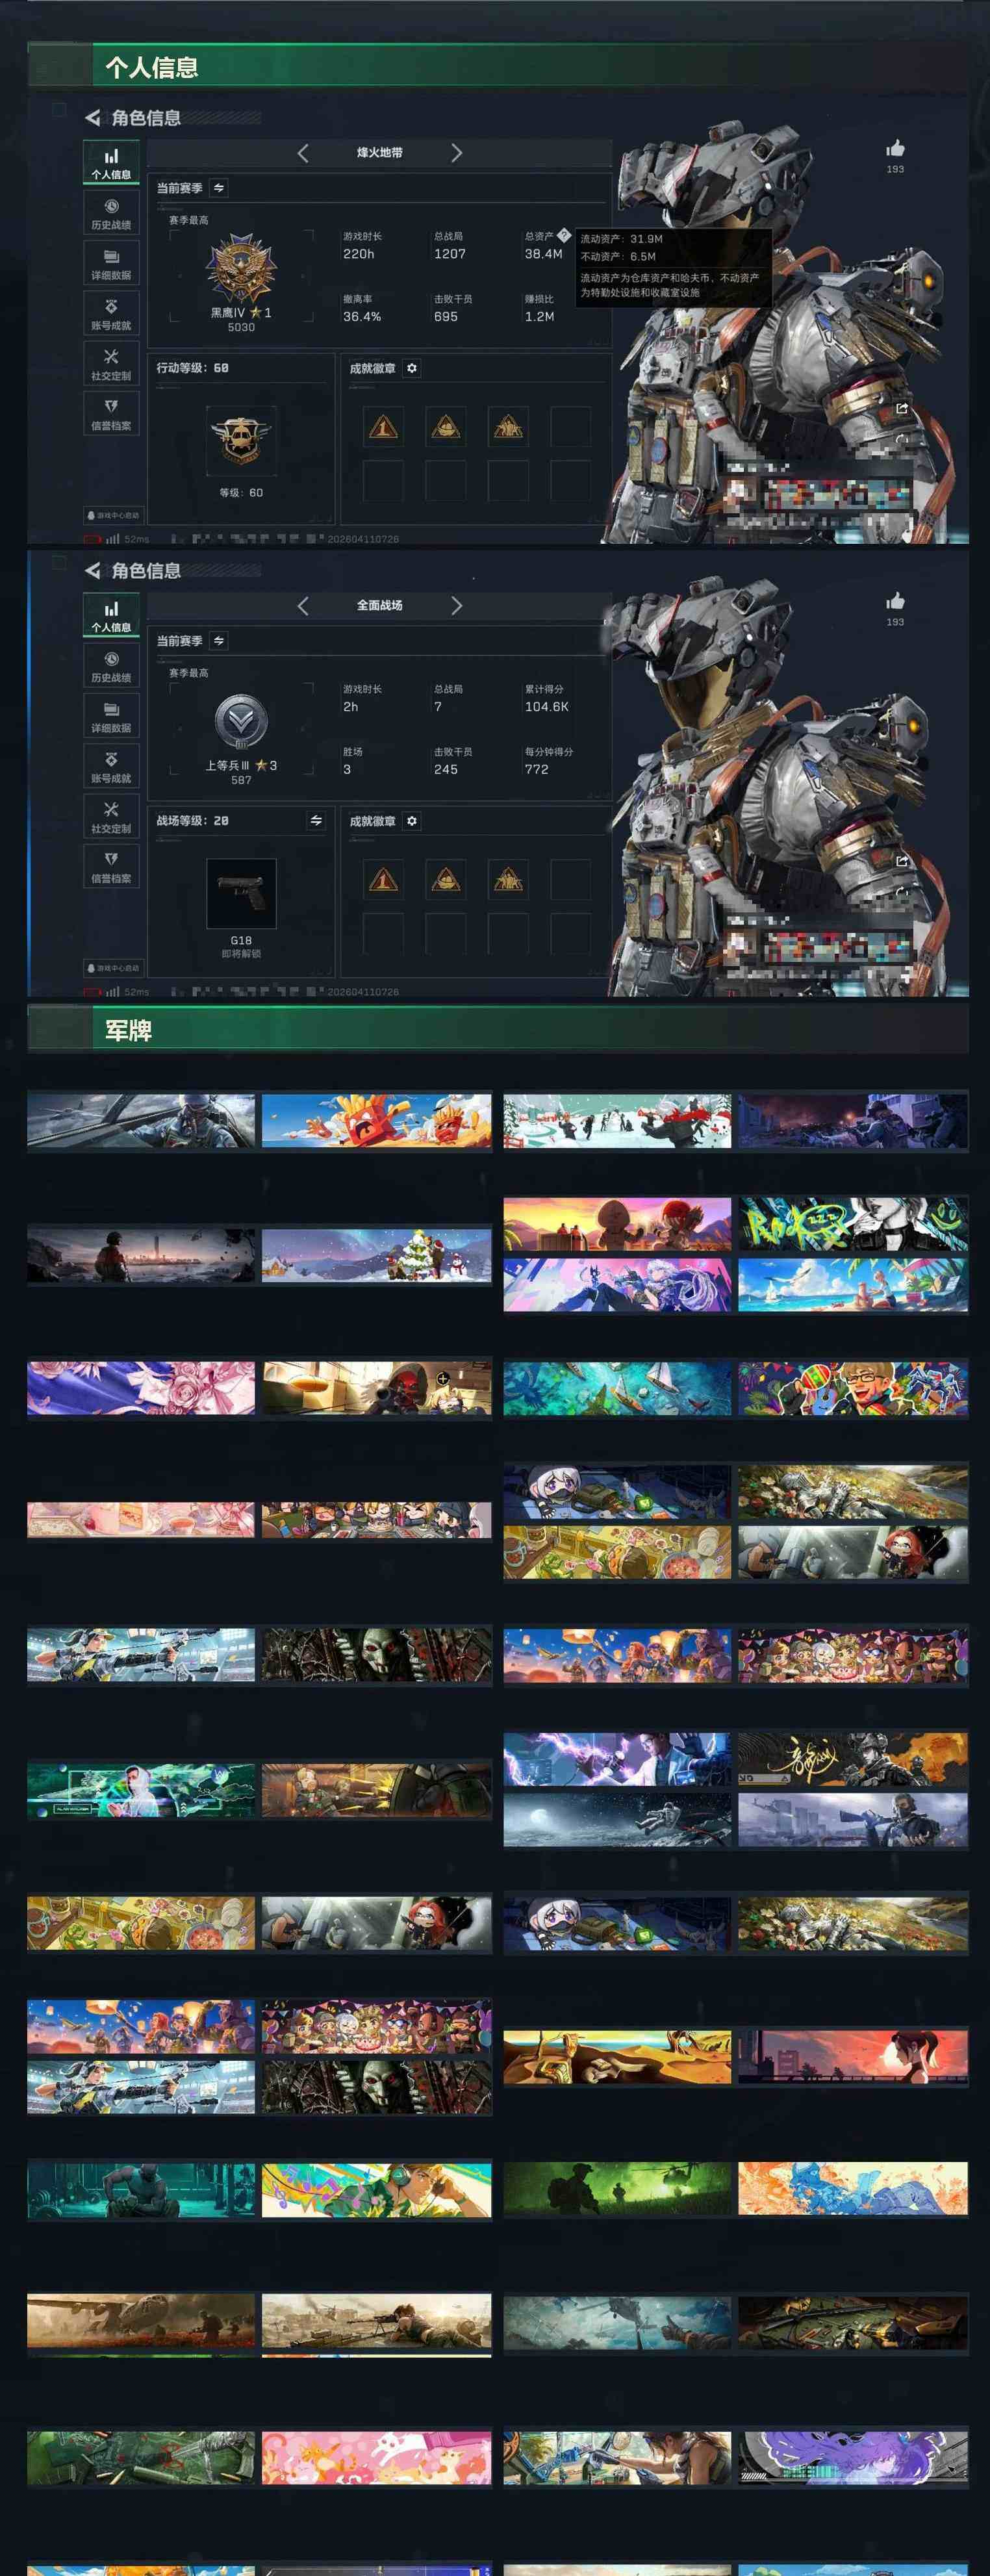The width and height of the screenshot is (990, 2576).
Task: Open 账号成就 tab in 全面战场 panel
Action: (x=111, y=767)
